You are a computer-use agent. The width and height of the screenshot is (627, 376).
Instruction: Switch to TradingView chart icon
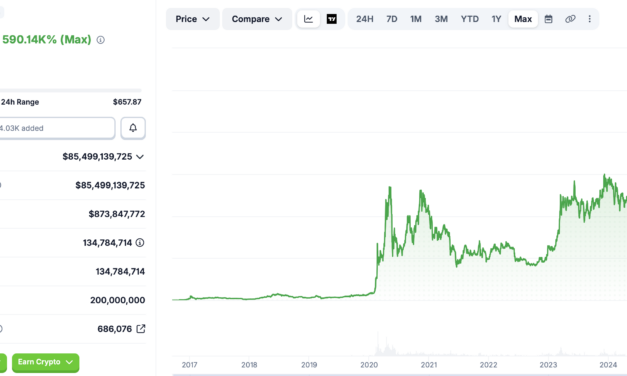pos(331,19)
